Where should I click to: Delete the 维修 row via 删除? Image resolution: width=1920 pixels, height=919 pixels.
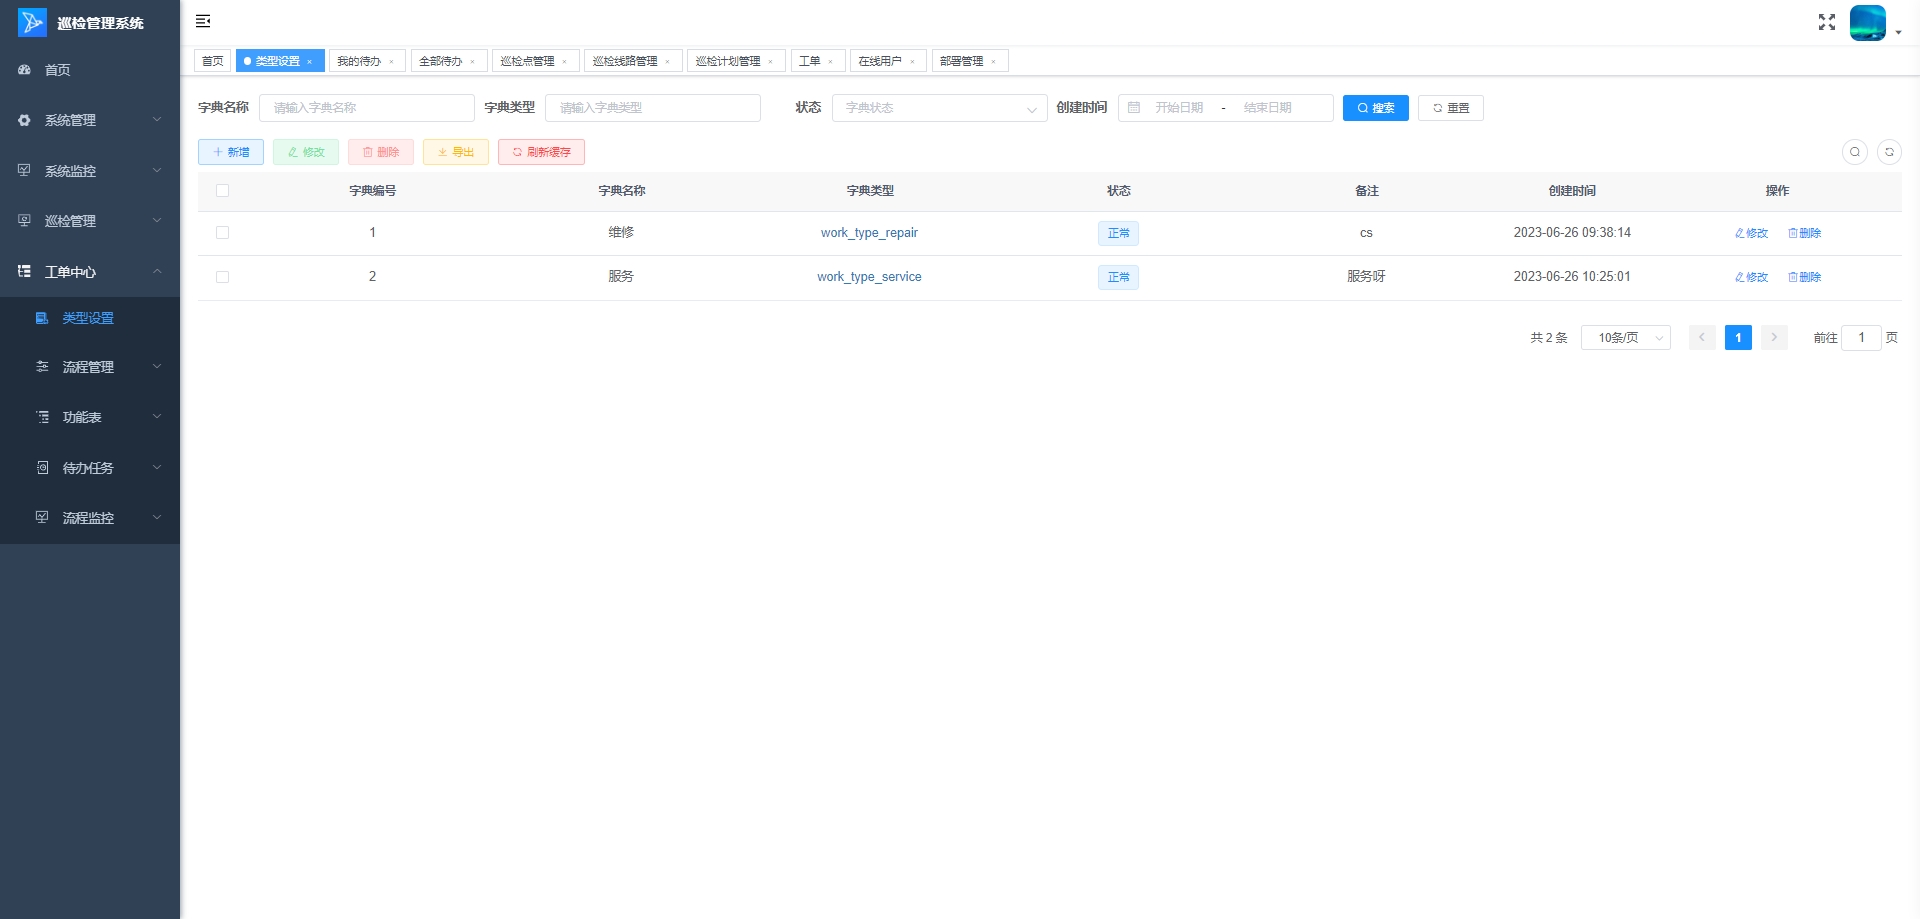1805,233
